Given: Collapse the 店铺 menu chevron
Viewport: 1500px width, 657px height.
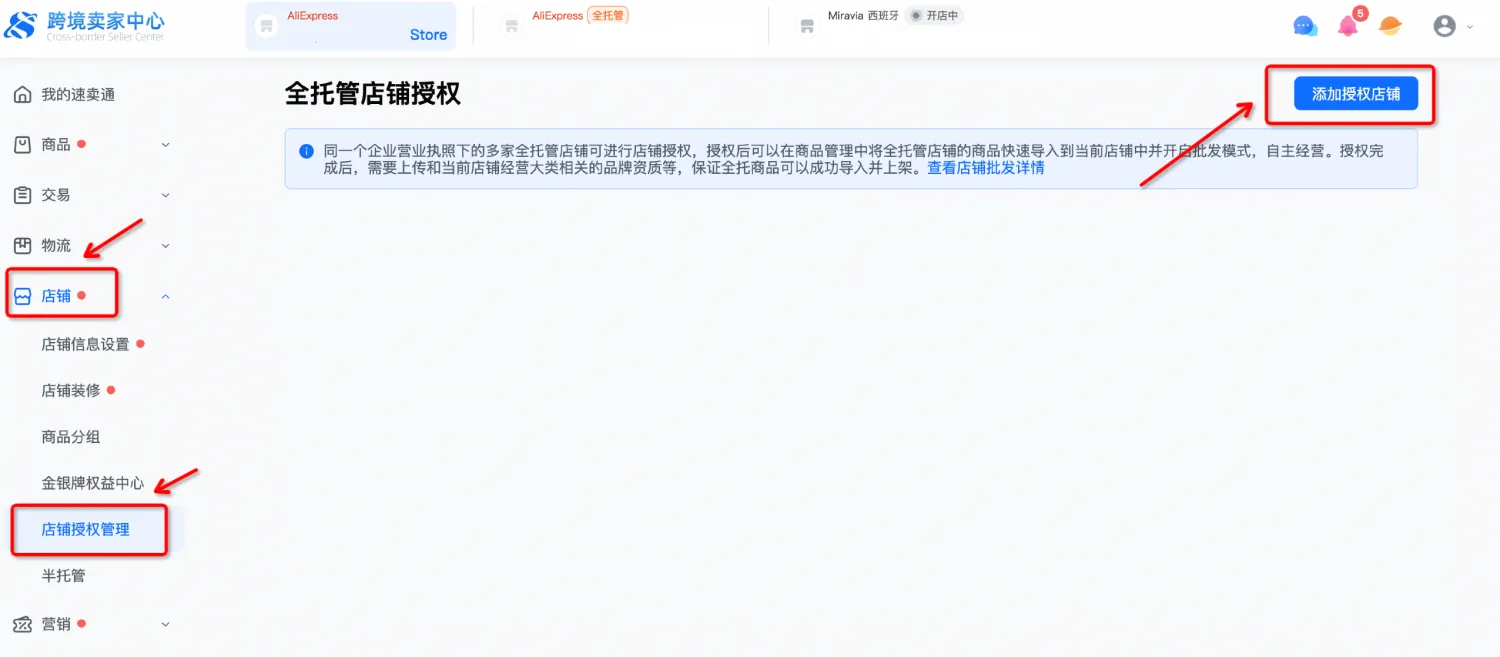Looking at the screenshot, I should coord(166,296).
